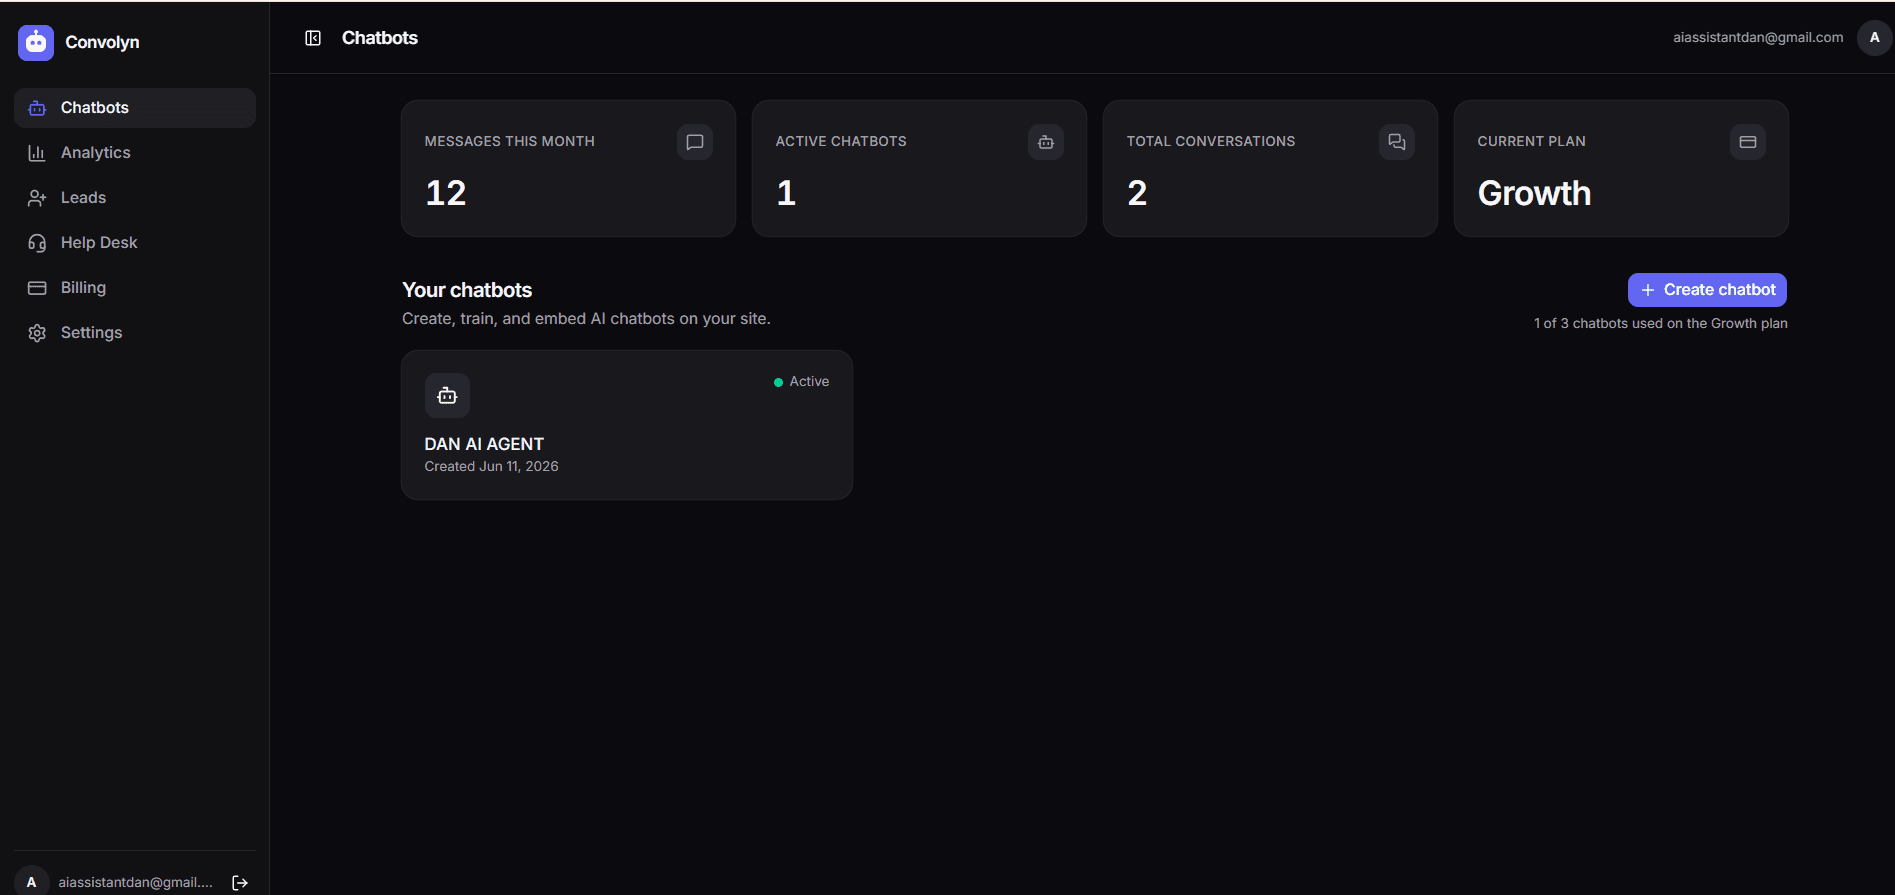Image resolution: width=1895 pixels, height=895 pixels.
Task: Create a new chatbot
Action: point(1707,290)
